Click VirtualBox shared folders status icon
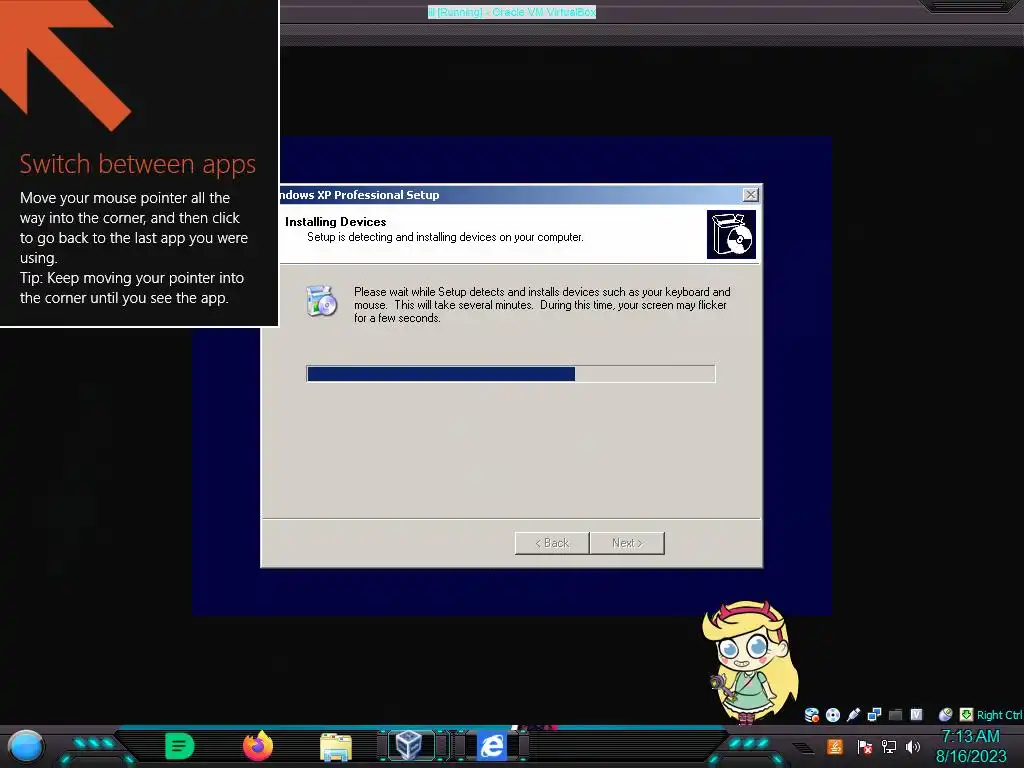 pyautogui.click(x=895, y=715)
